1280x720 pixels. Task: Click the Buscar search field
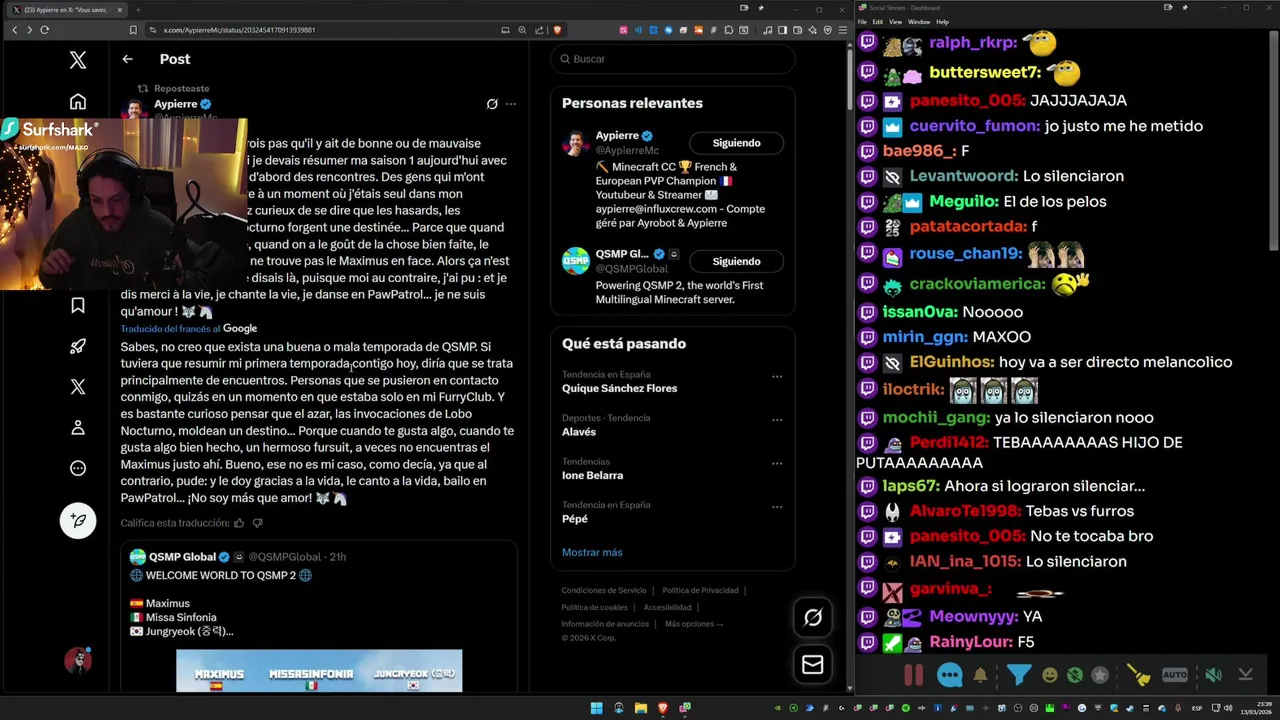tap(673, 59)
